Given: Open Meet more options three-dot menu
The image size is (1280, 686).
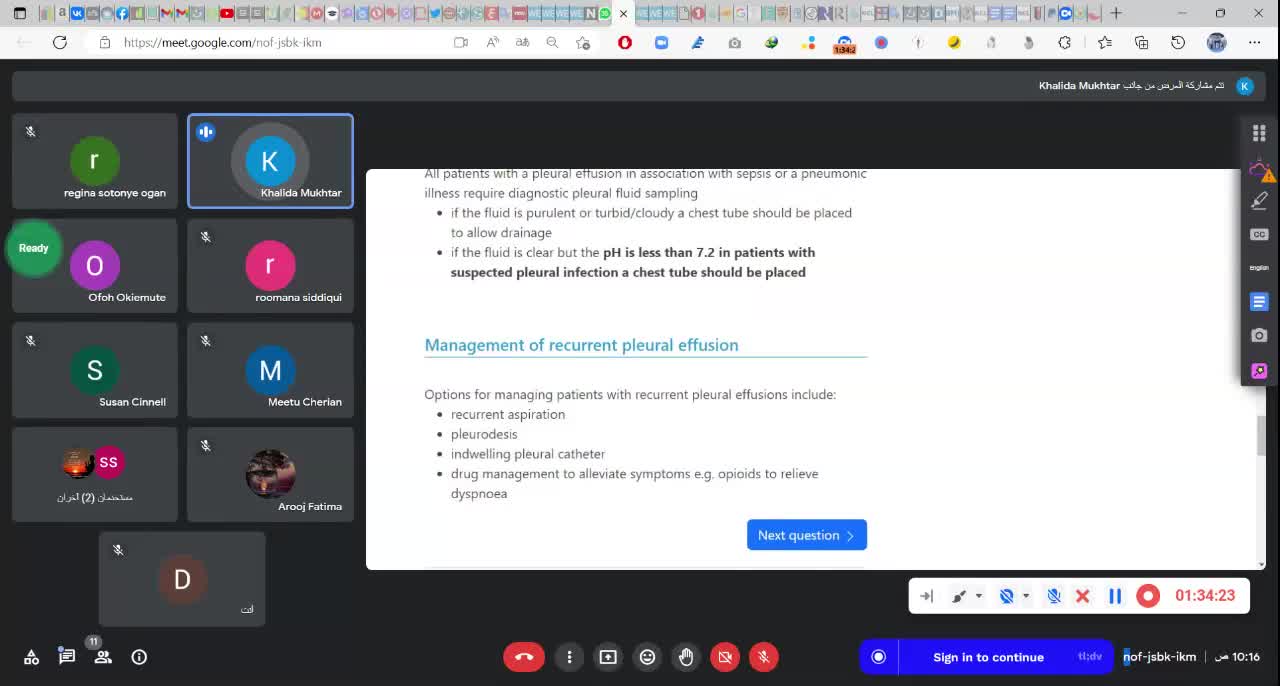Looking at the screenshot, I should 569,657.
